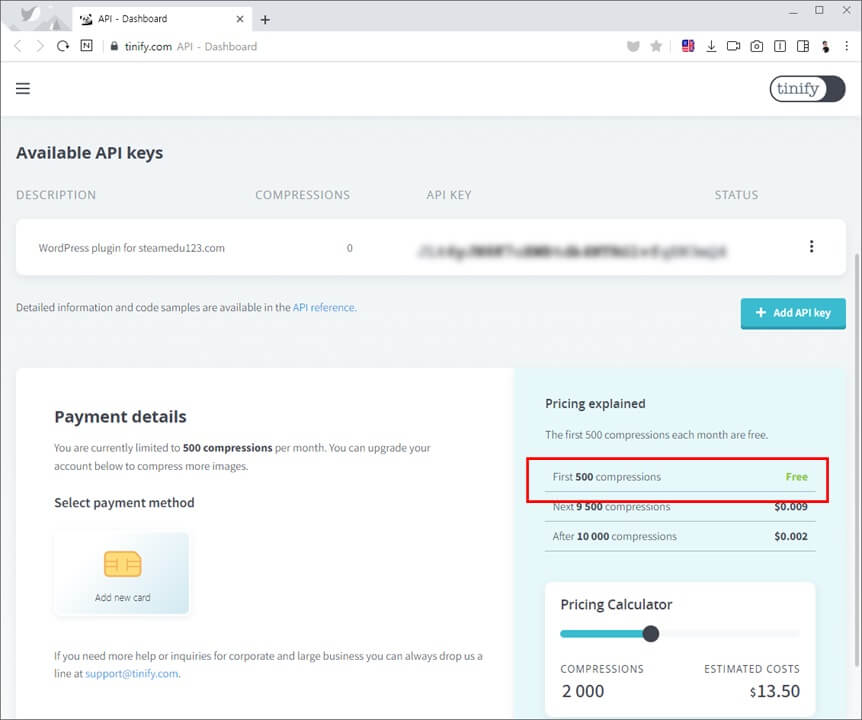Image resolution: width=862 pixels, height=720 pixels.
Task: Click the $13.50 estimated cost value
Action: pos(775,691)
